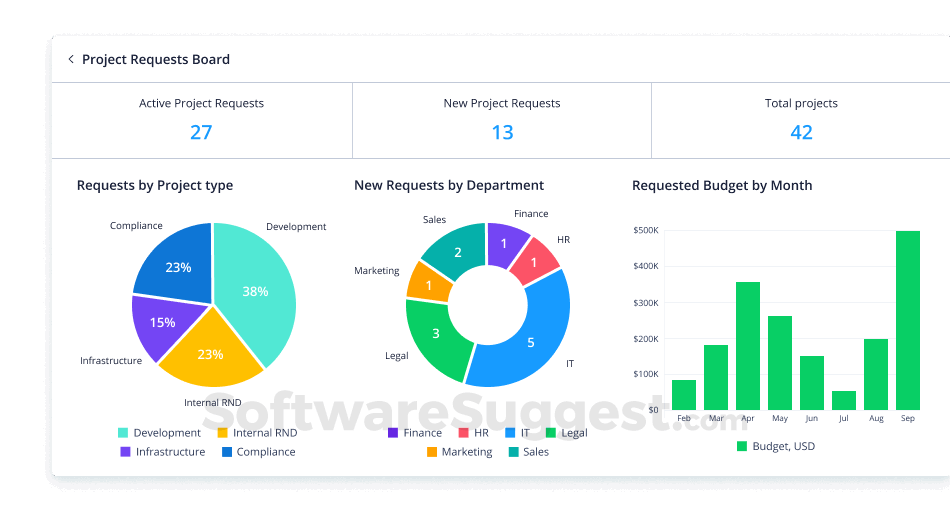
Task: Open Total projects count 42
Action: click(x=801, y=132)
